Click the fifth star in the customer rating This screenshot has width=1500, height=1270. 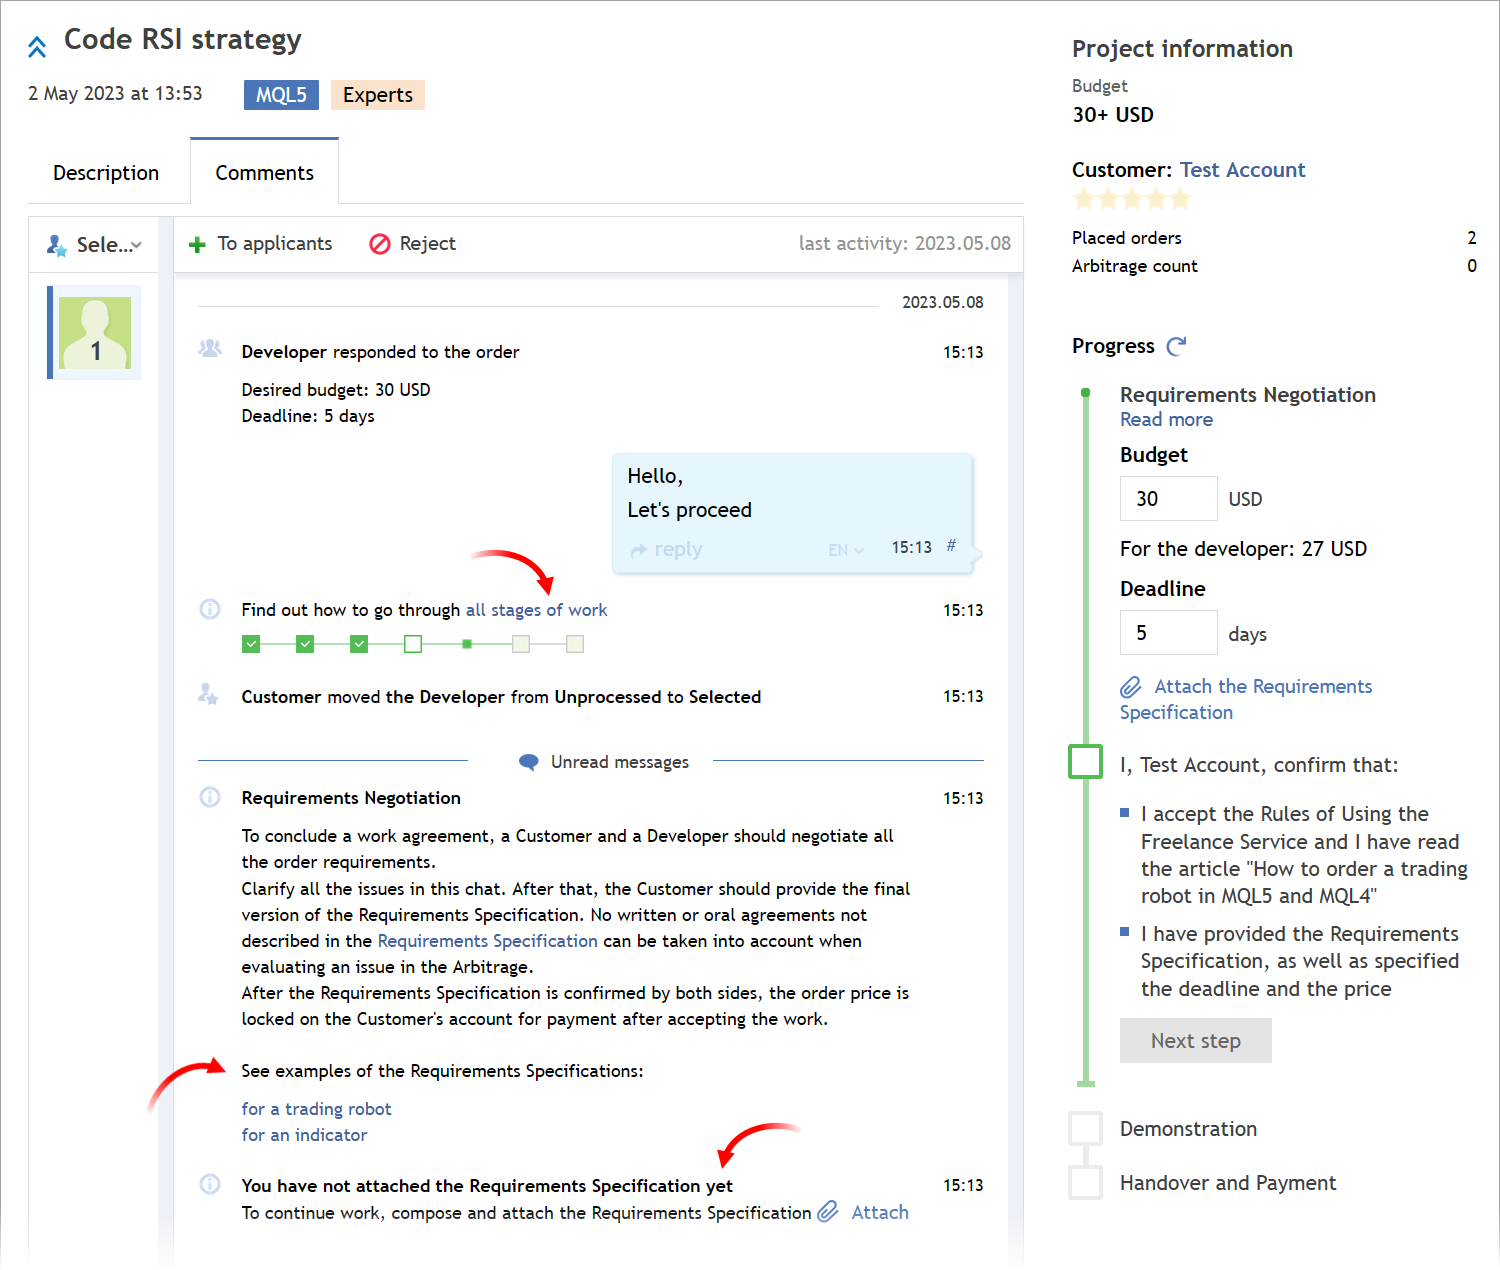pyautogui.click(x=1180, y=199)
